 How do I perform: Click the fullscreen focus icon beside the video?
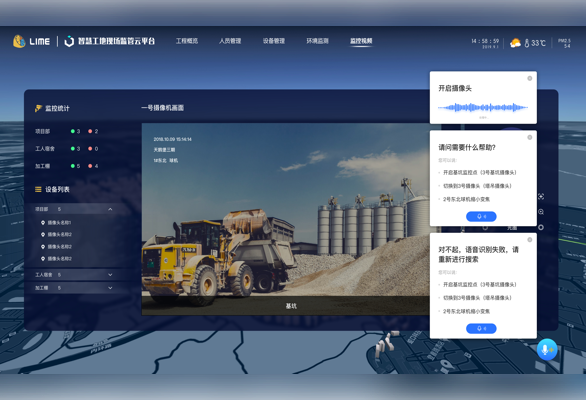coord(541,196)
